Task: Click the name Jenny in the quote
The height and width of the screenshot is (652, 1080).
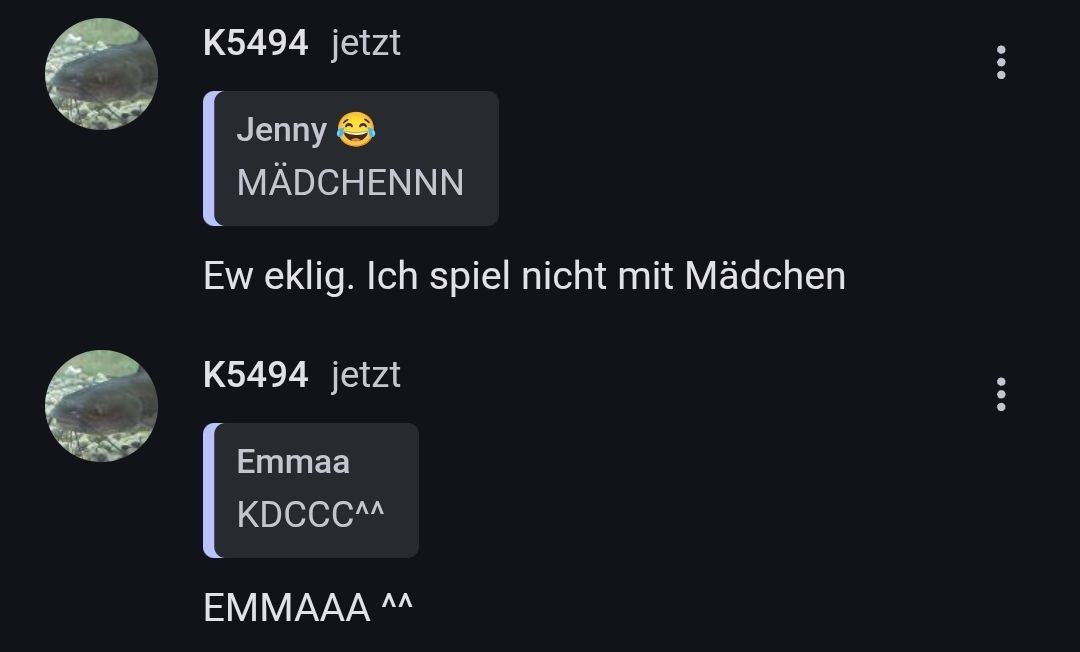Action: [x=282, y=130]
